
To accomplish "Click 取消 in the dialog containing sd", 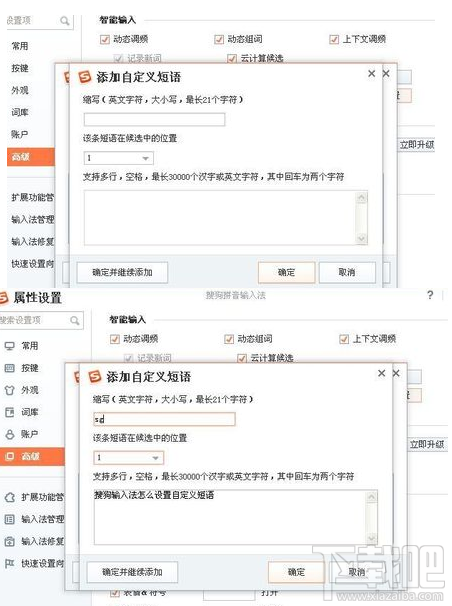I will (x=357, y=572).
